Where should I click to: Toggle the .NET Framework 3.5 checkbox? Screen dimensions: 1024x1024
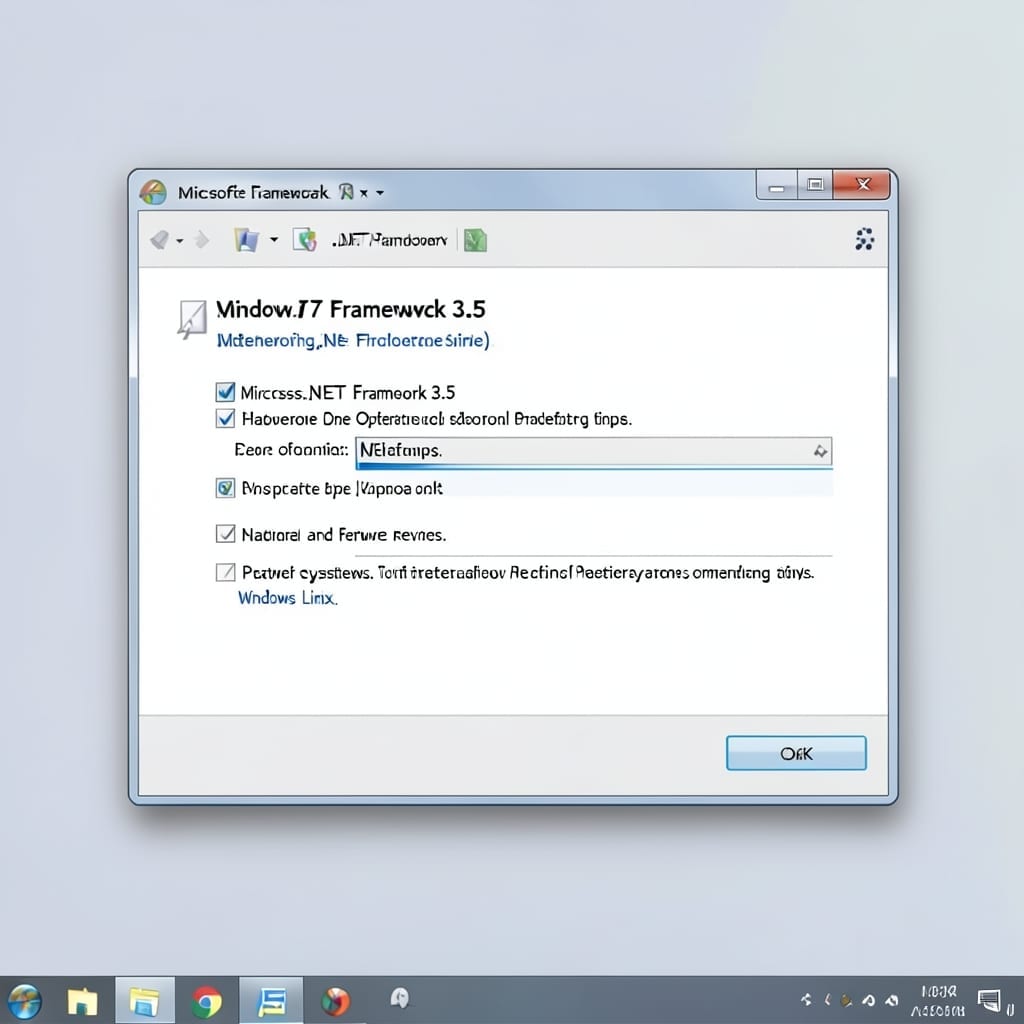coord(225,392)
